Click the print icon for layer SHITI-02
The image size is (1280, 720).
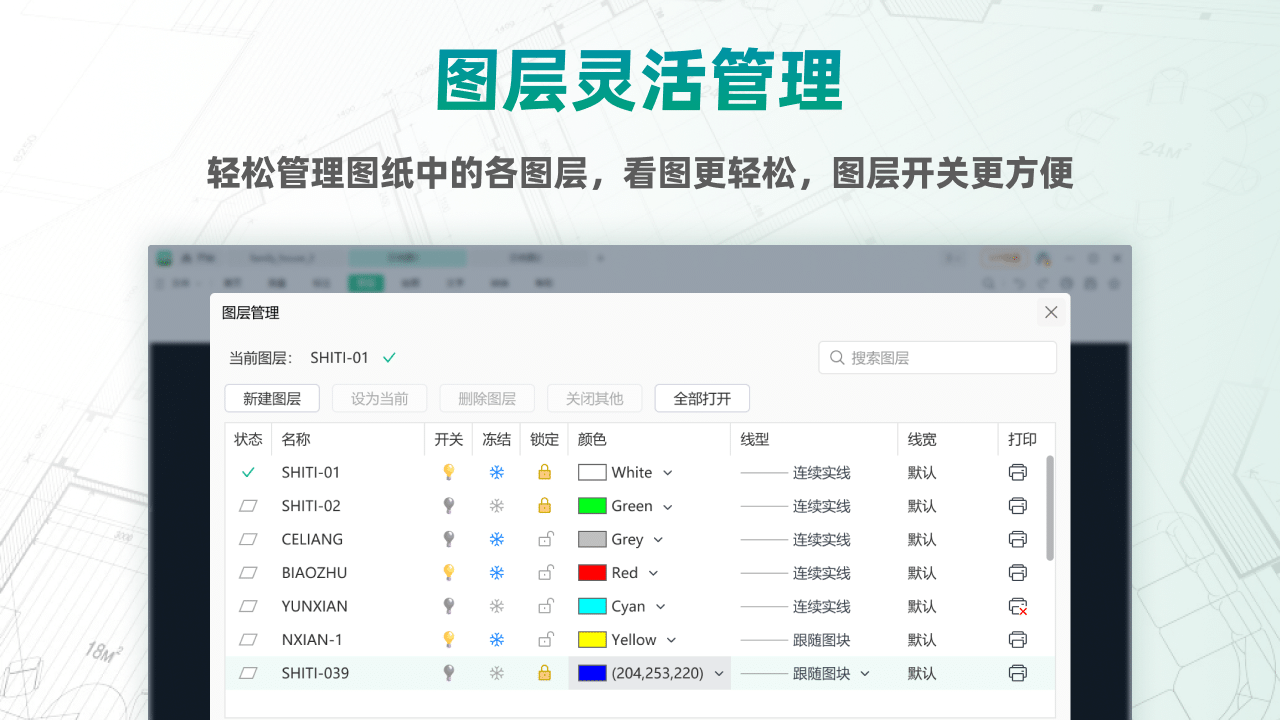1017,505
